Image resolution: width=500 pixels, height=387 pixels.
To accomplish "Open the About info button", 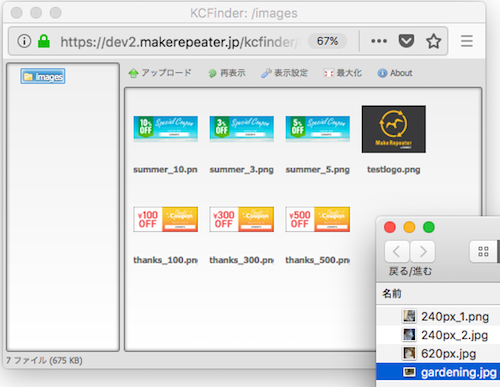I will 395,73.
